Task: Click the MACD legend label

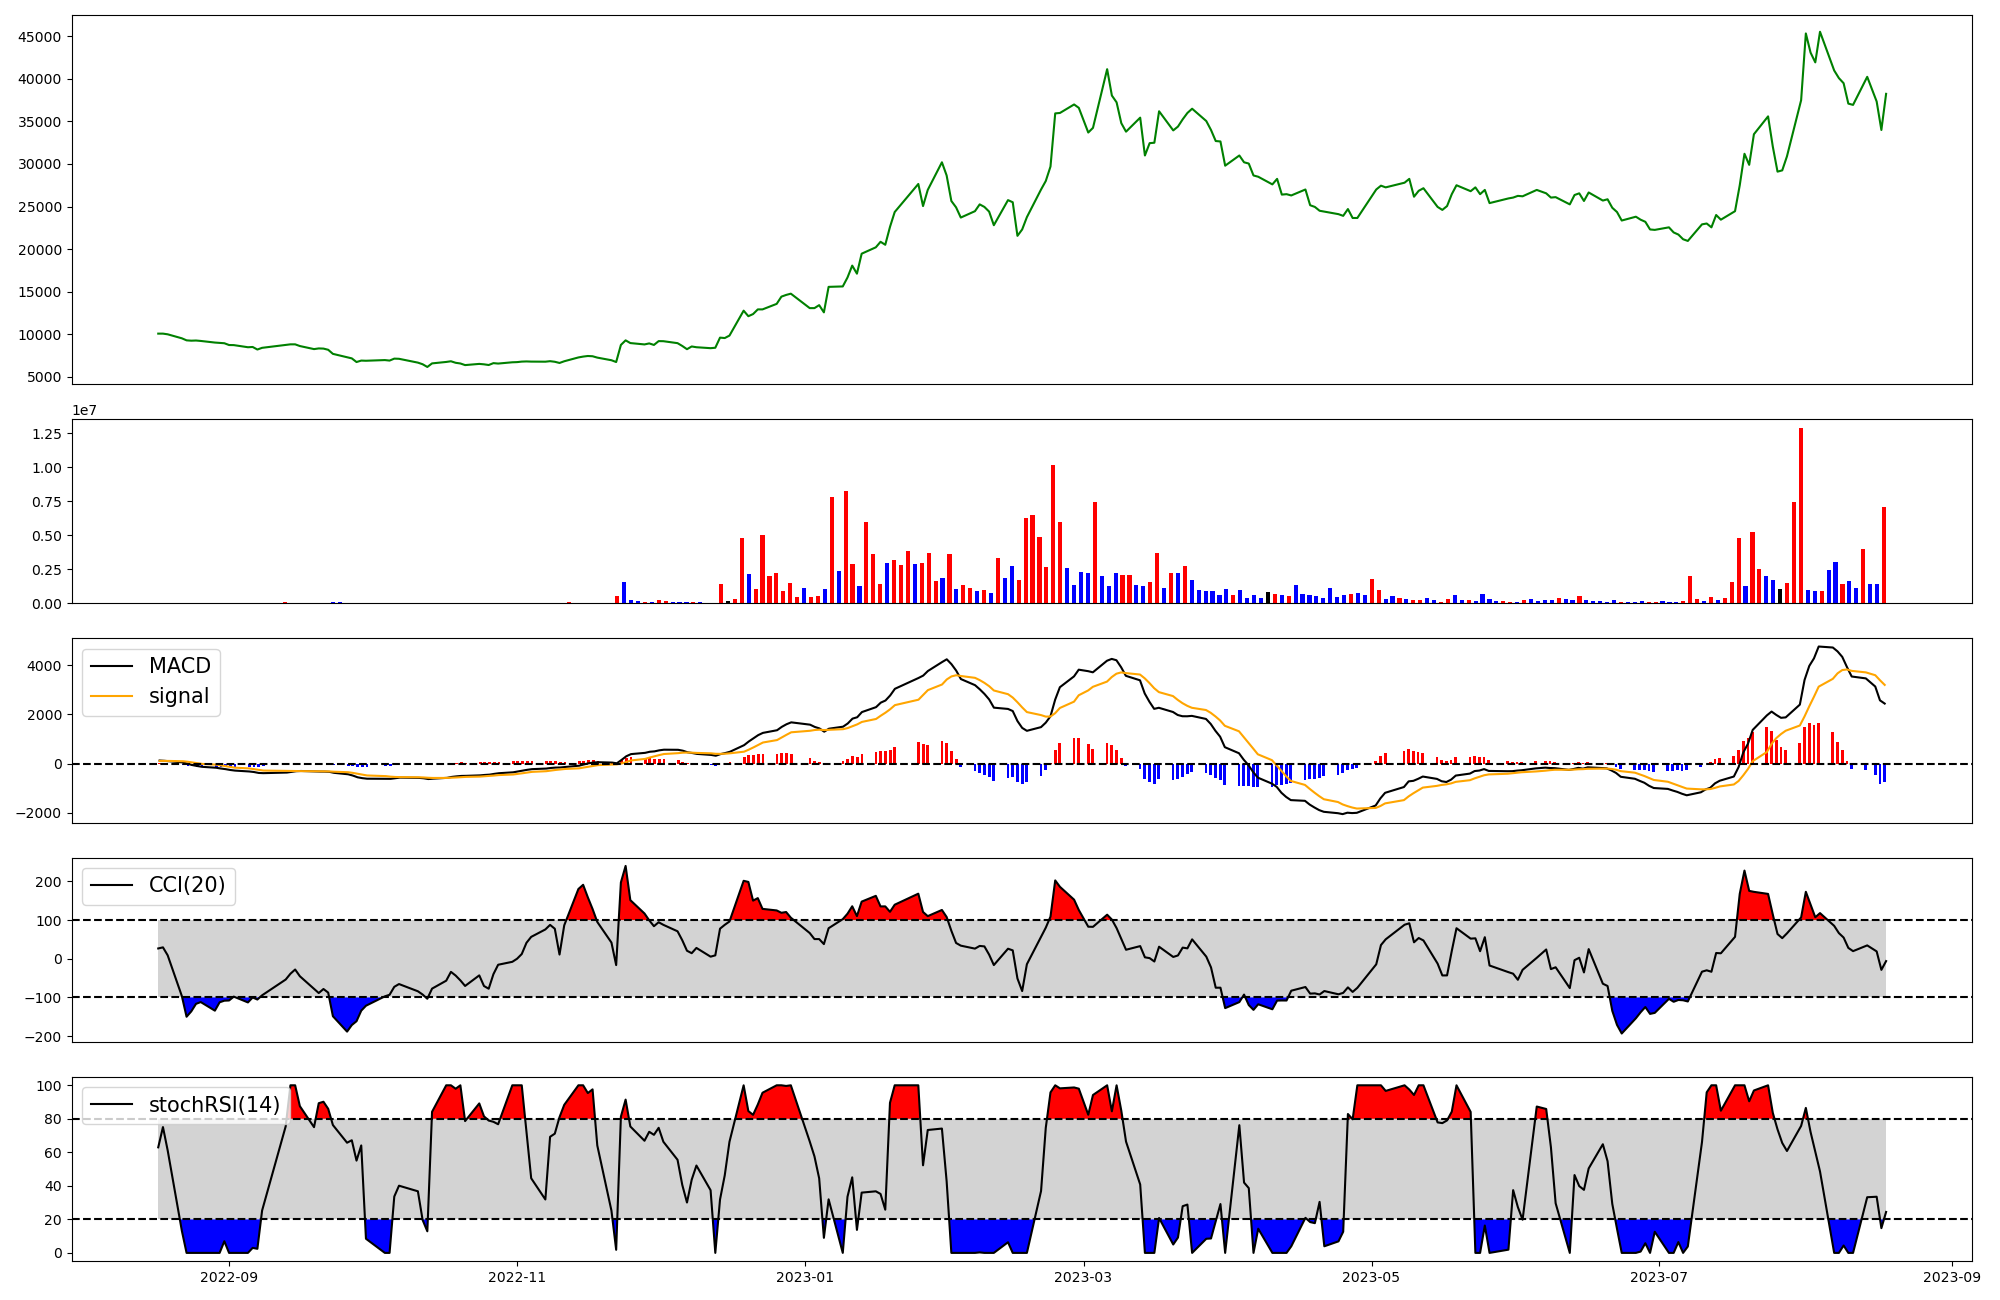Action: pyautogui.click(x=179, y=666)
